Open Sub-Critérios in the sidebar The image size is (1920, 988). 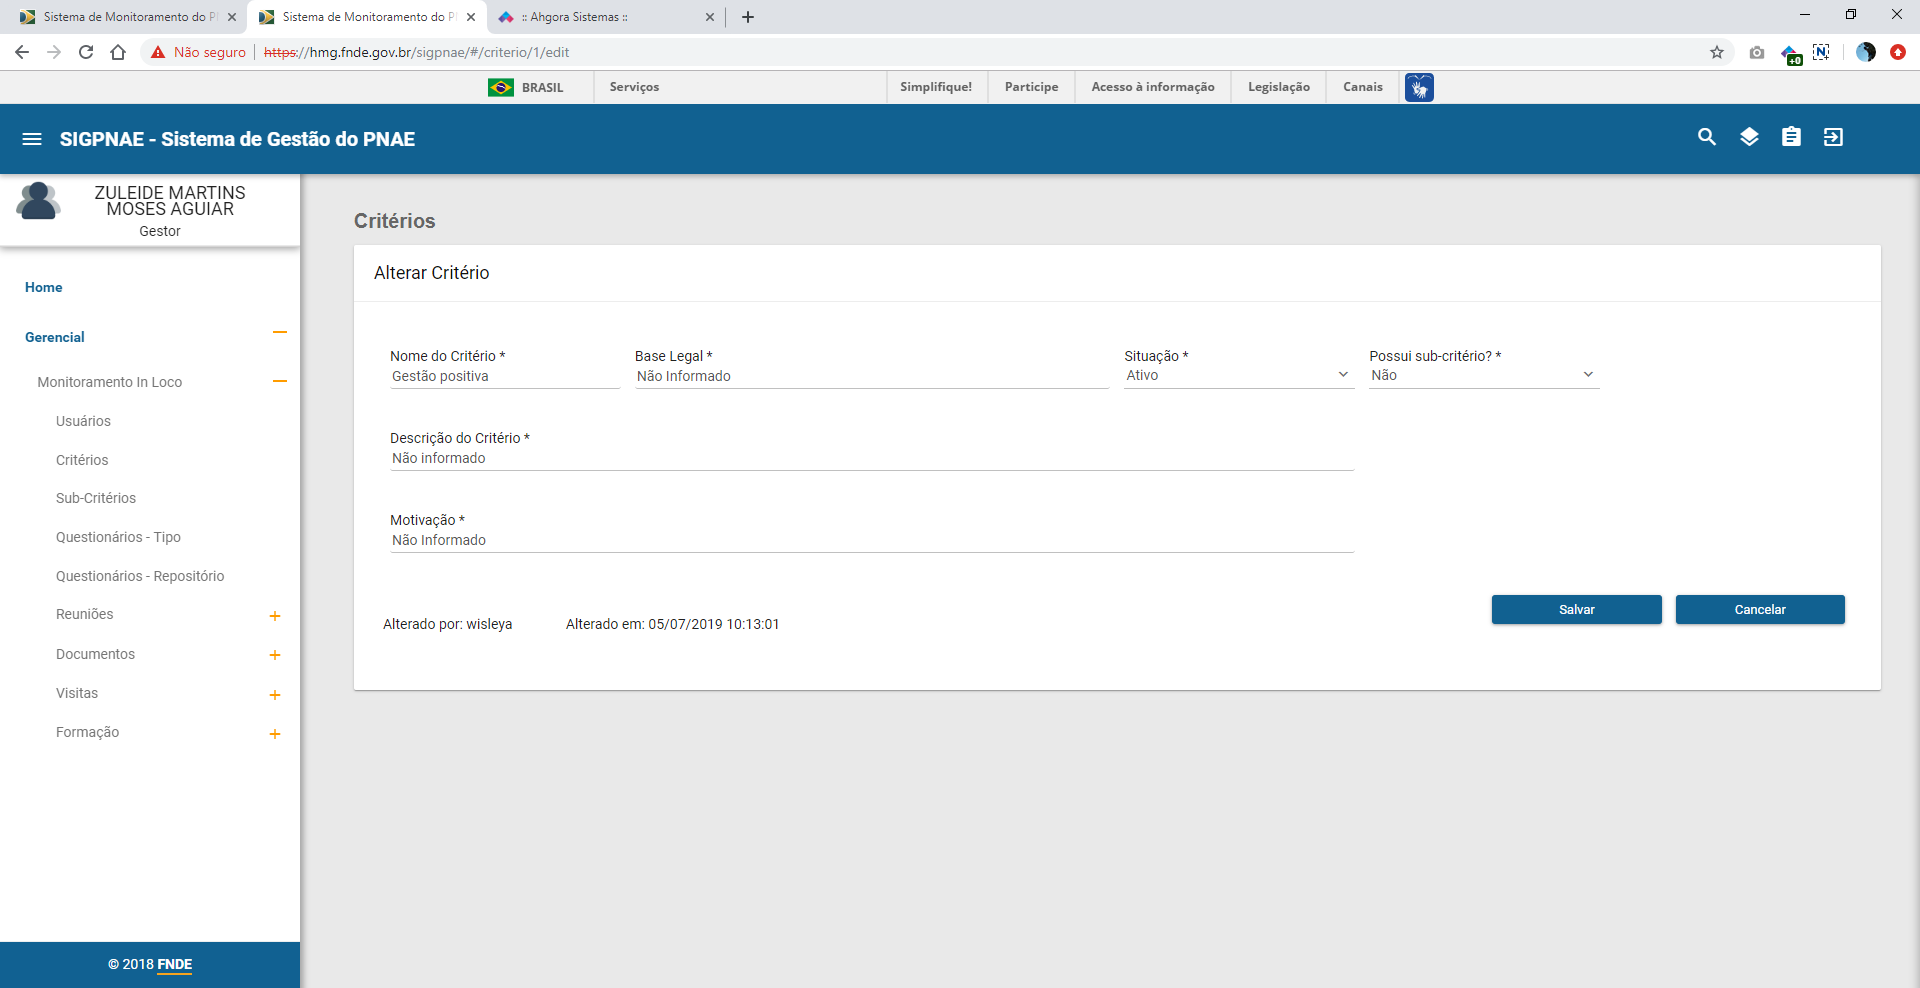(x=96, y=498)
